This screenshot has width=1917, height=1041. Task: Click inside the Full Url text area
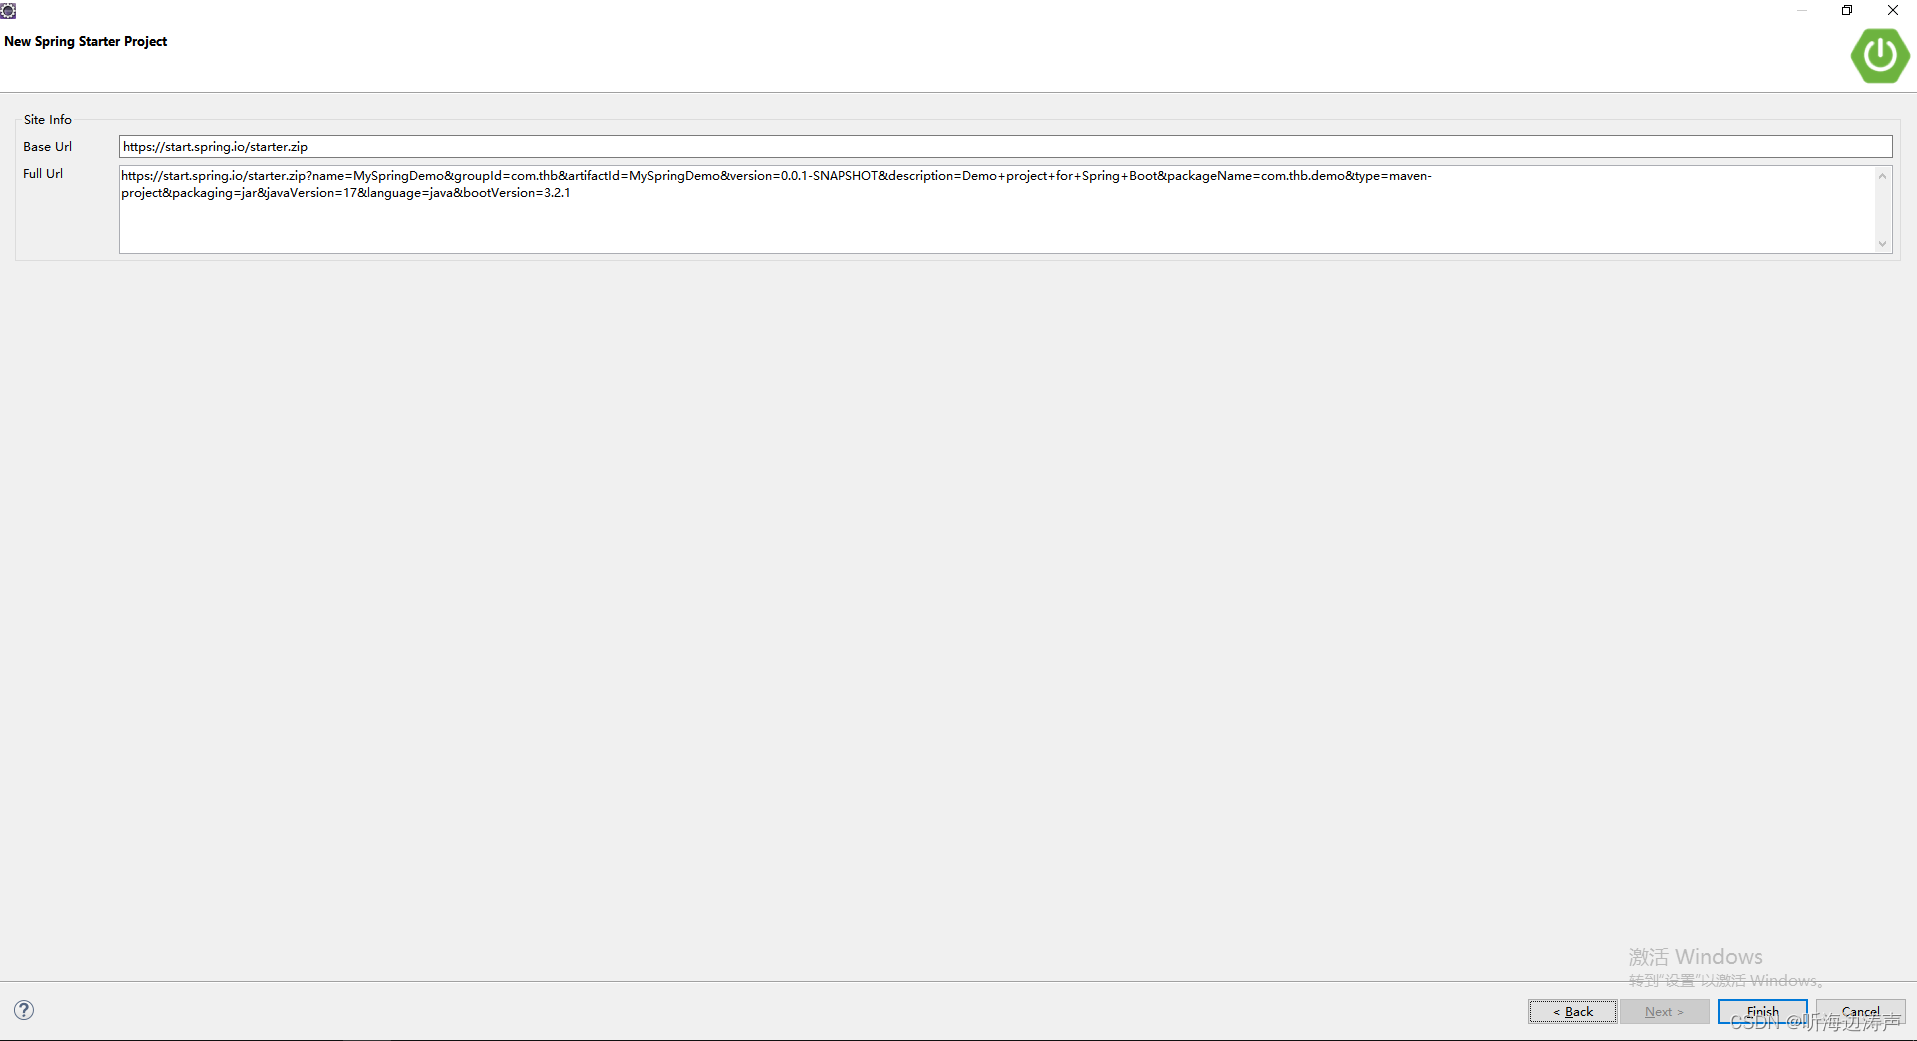pyautogui.click(x=997, y=209)
